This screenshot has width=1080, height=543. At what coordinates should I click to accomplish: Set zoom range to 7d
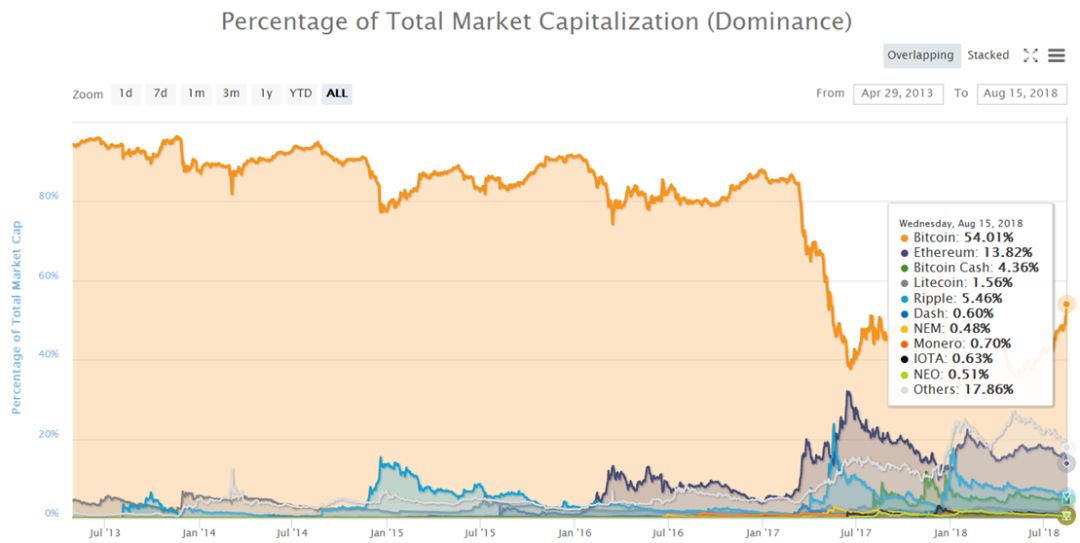160,93
